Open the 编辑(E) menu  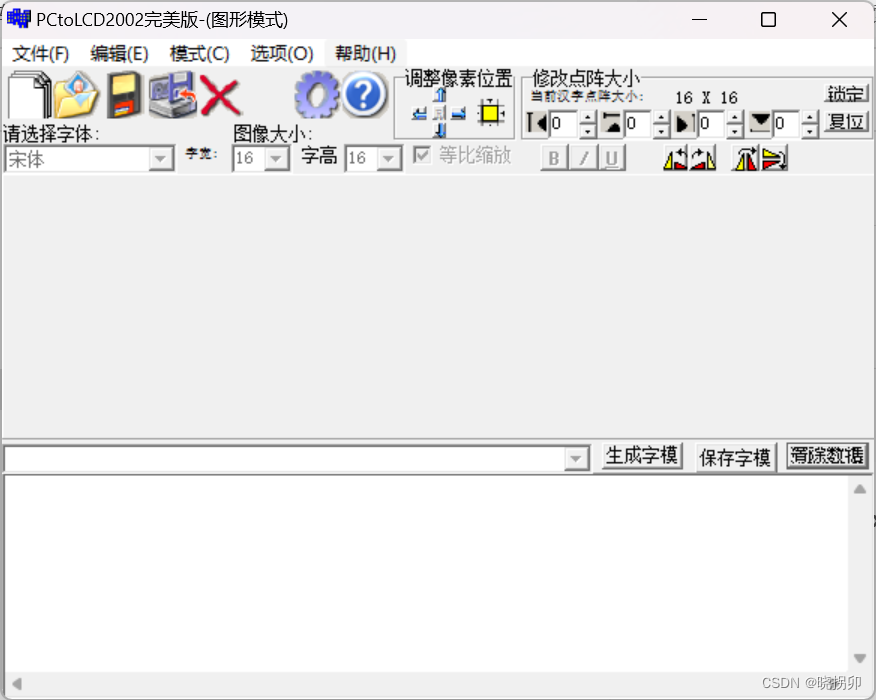click(x=120, y=54)
